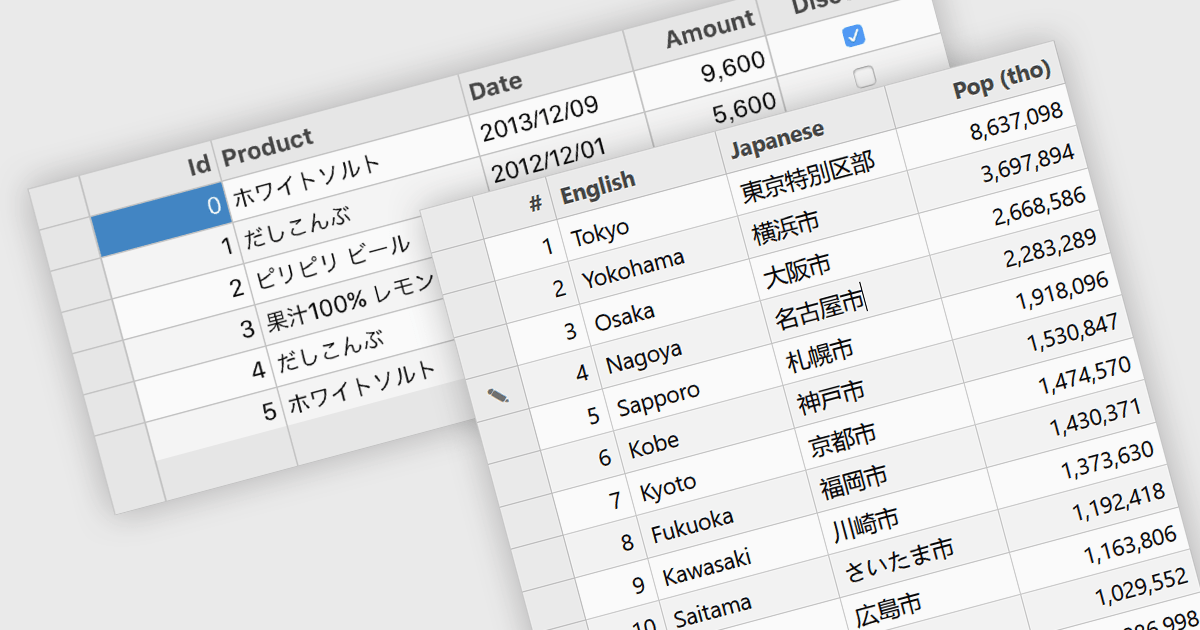Select the Tokyo cell
The width and height of the screenshot is (1200, 630).
click(600, 233)
